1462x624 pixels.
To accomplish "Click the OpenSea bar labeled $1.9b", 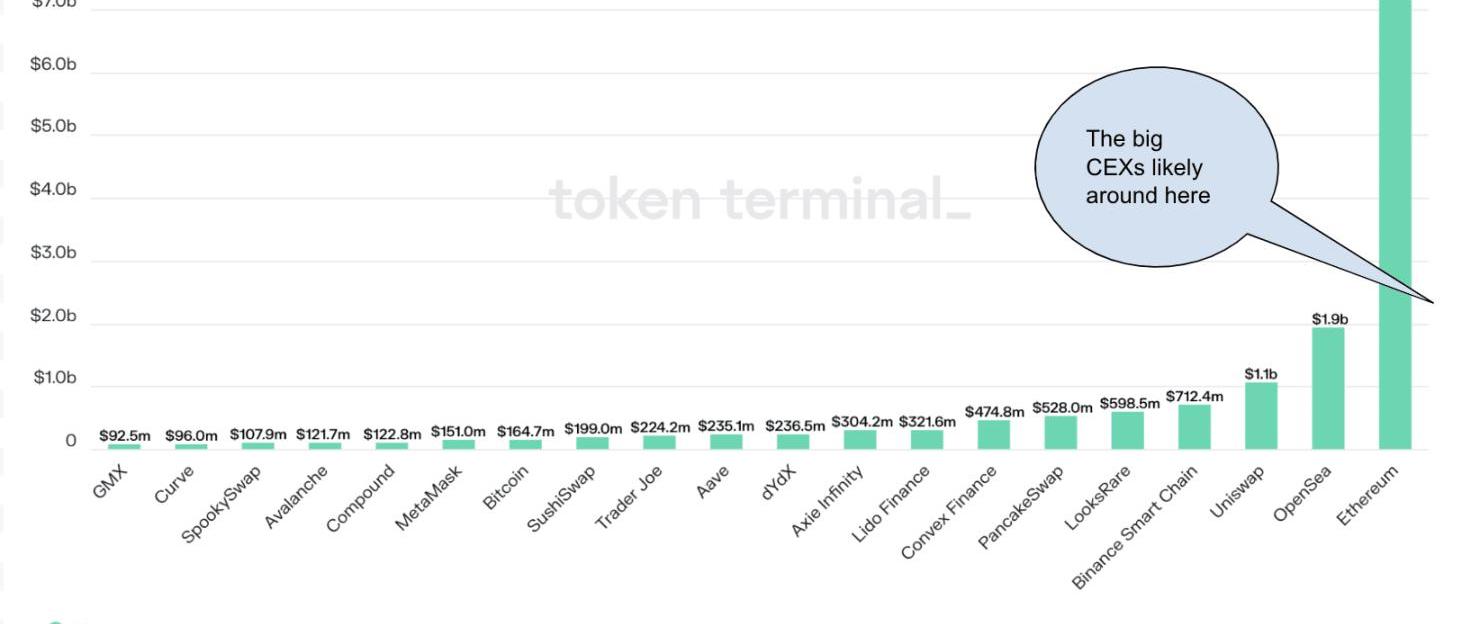I will click(1328, 388).
